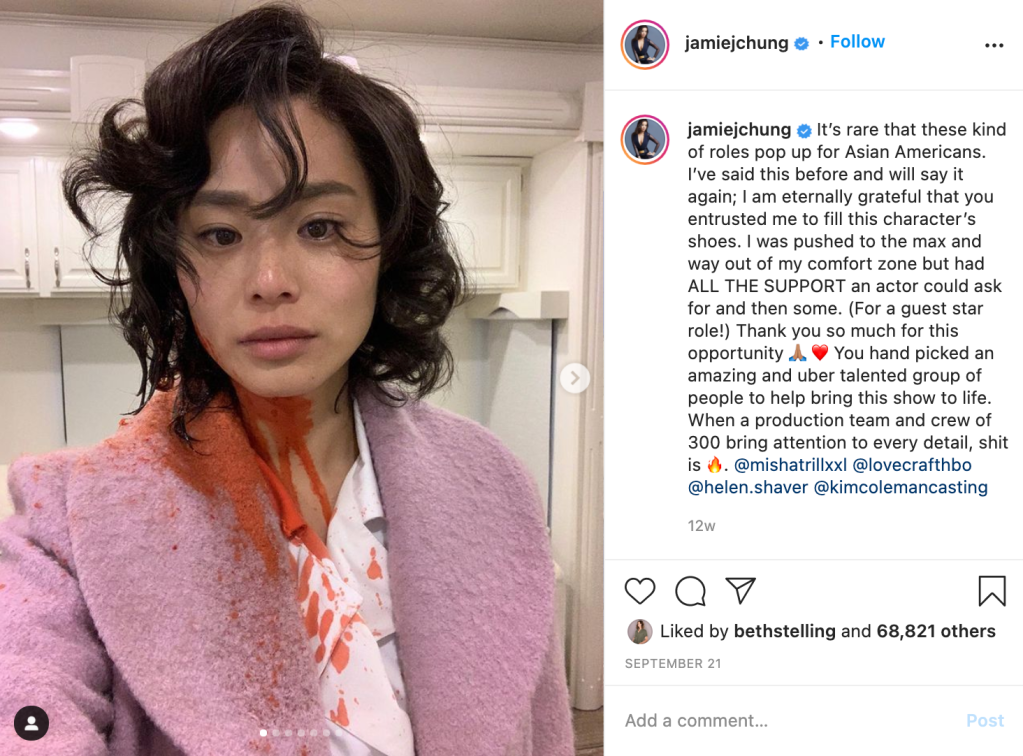Image resolution: width=1023 pixels, height=756 pixels.
Task: Click the verified badge beside header username
Action: click(801, 44)
